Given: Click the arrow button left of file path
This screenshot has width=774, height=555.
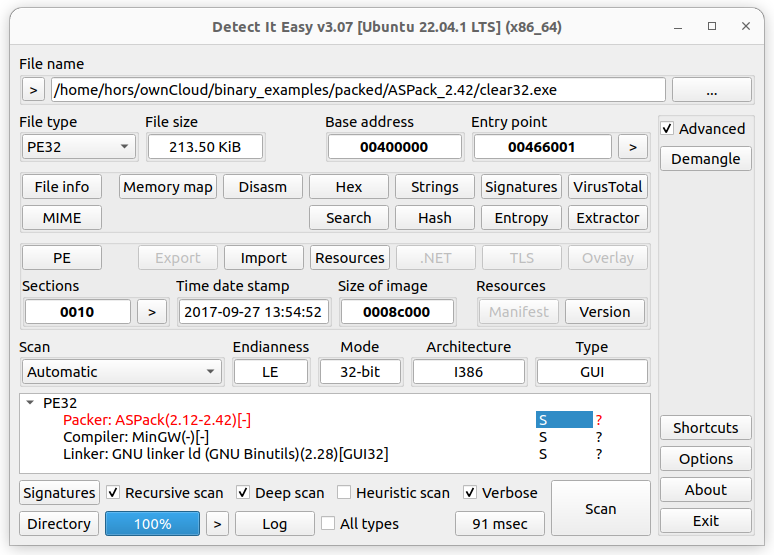Looking at the screenshot, I should tap(33, 90).
